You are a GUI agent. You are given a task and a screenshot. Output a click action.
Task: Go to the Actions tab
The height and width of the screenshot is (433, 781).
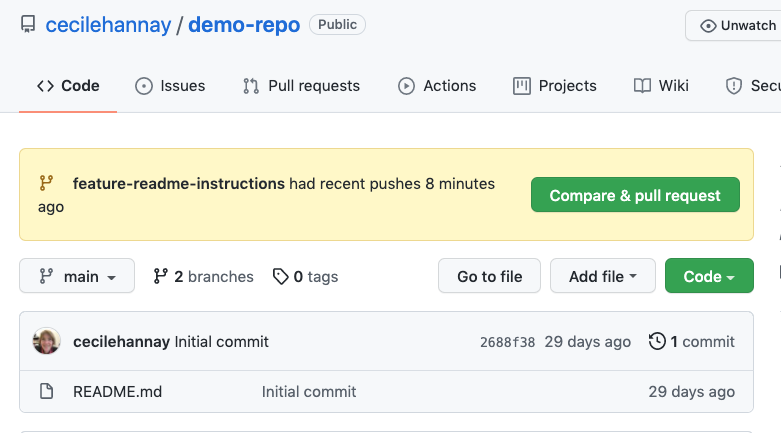pyautogui.click(x=437, y=86)
